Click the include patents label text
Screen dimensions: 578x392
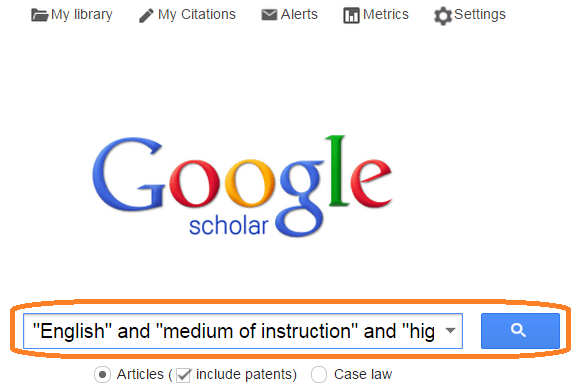(246, 375)
